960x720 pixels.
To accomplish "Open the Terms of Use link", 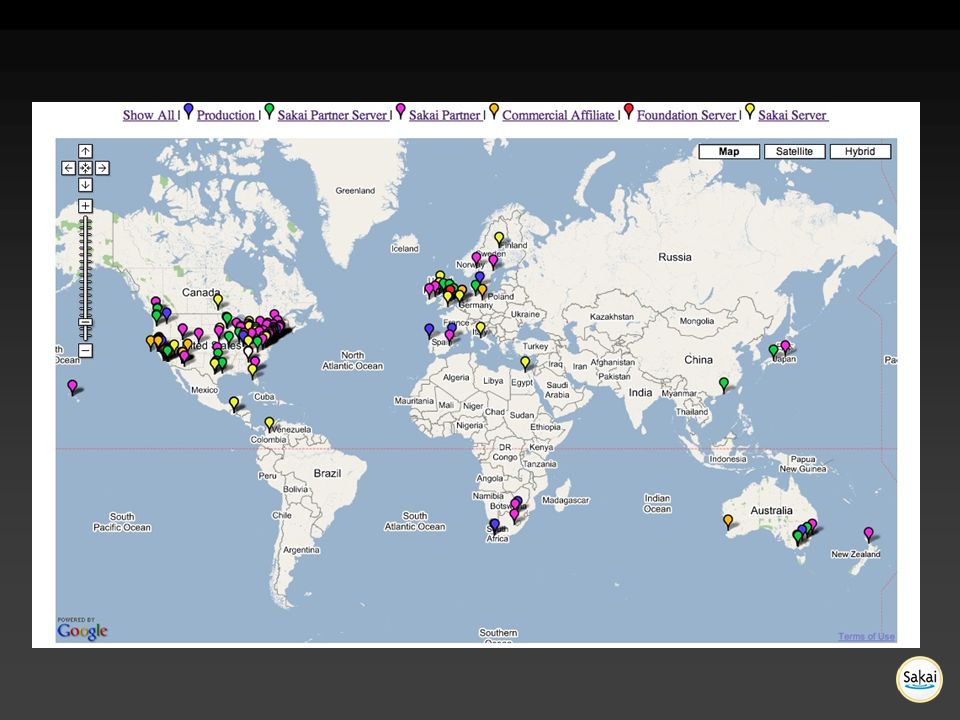I will 866,637.
